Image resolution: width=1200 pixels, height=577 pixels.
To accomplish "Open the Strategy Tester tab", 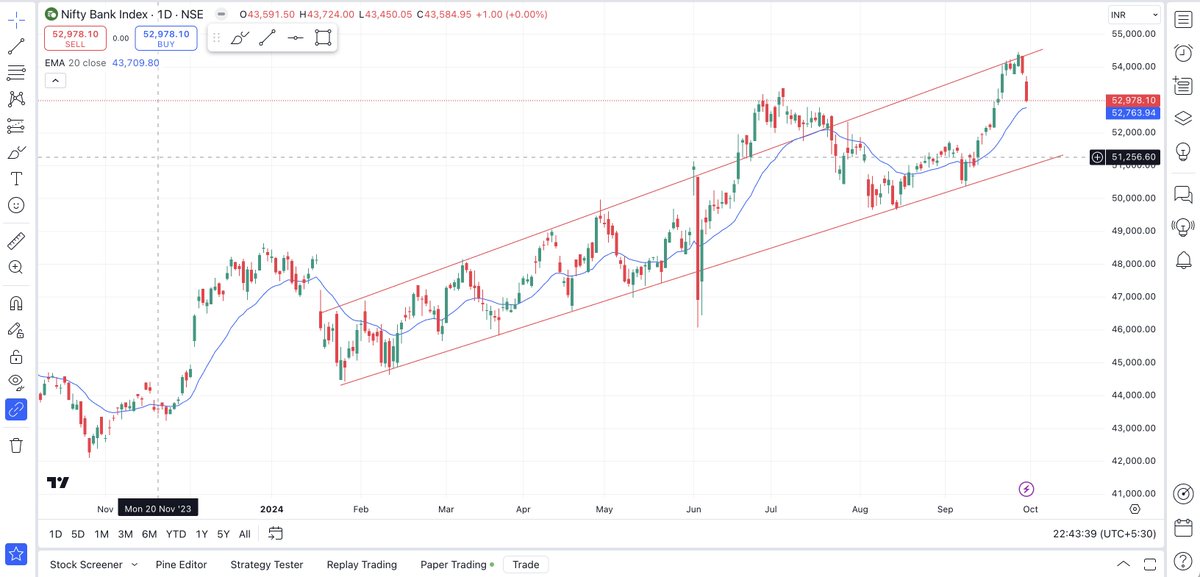I will 266,564.
